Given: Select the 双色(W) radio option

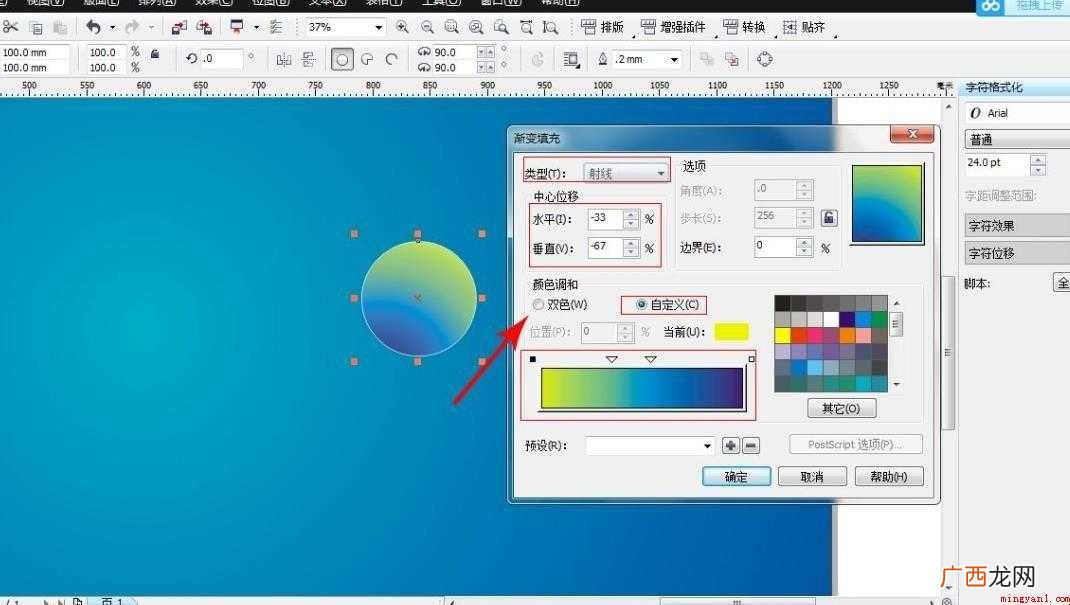Looking at the screenshot, I should pos(538,304).
